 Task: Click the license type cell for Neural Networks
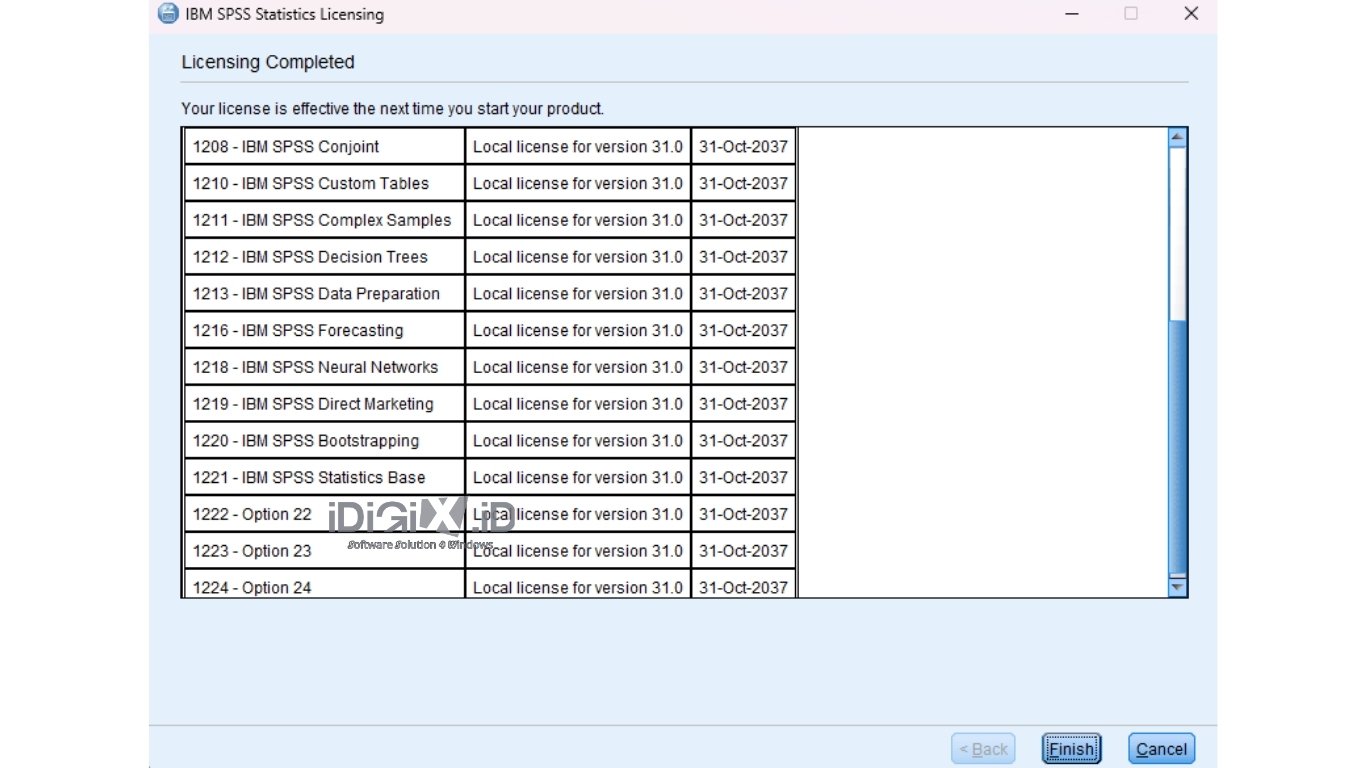point(578,367)
